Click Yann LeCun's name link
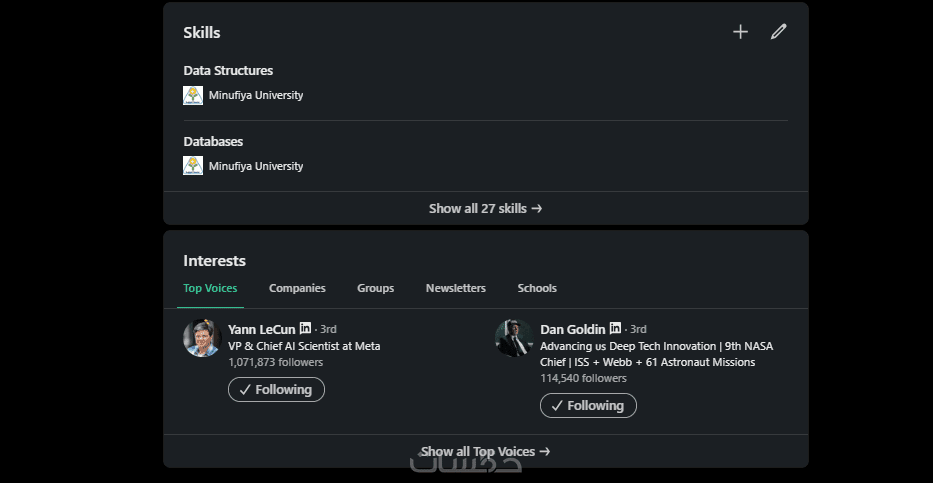This screenshot has width=933, height=483. pos(261,329)
